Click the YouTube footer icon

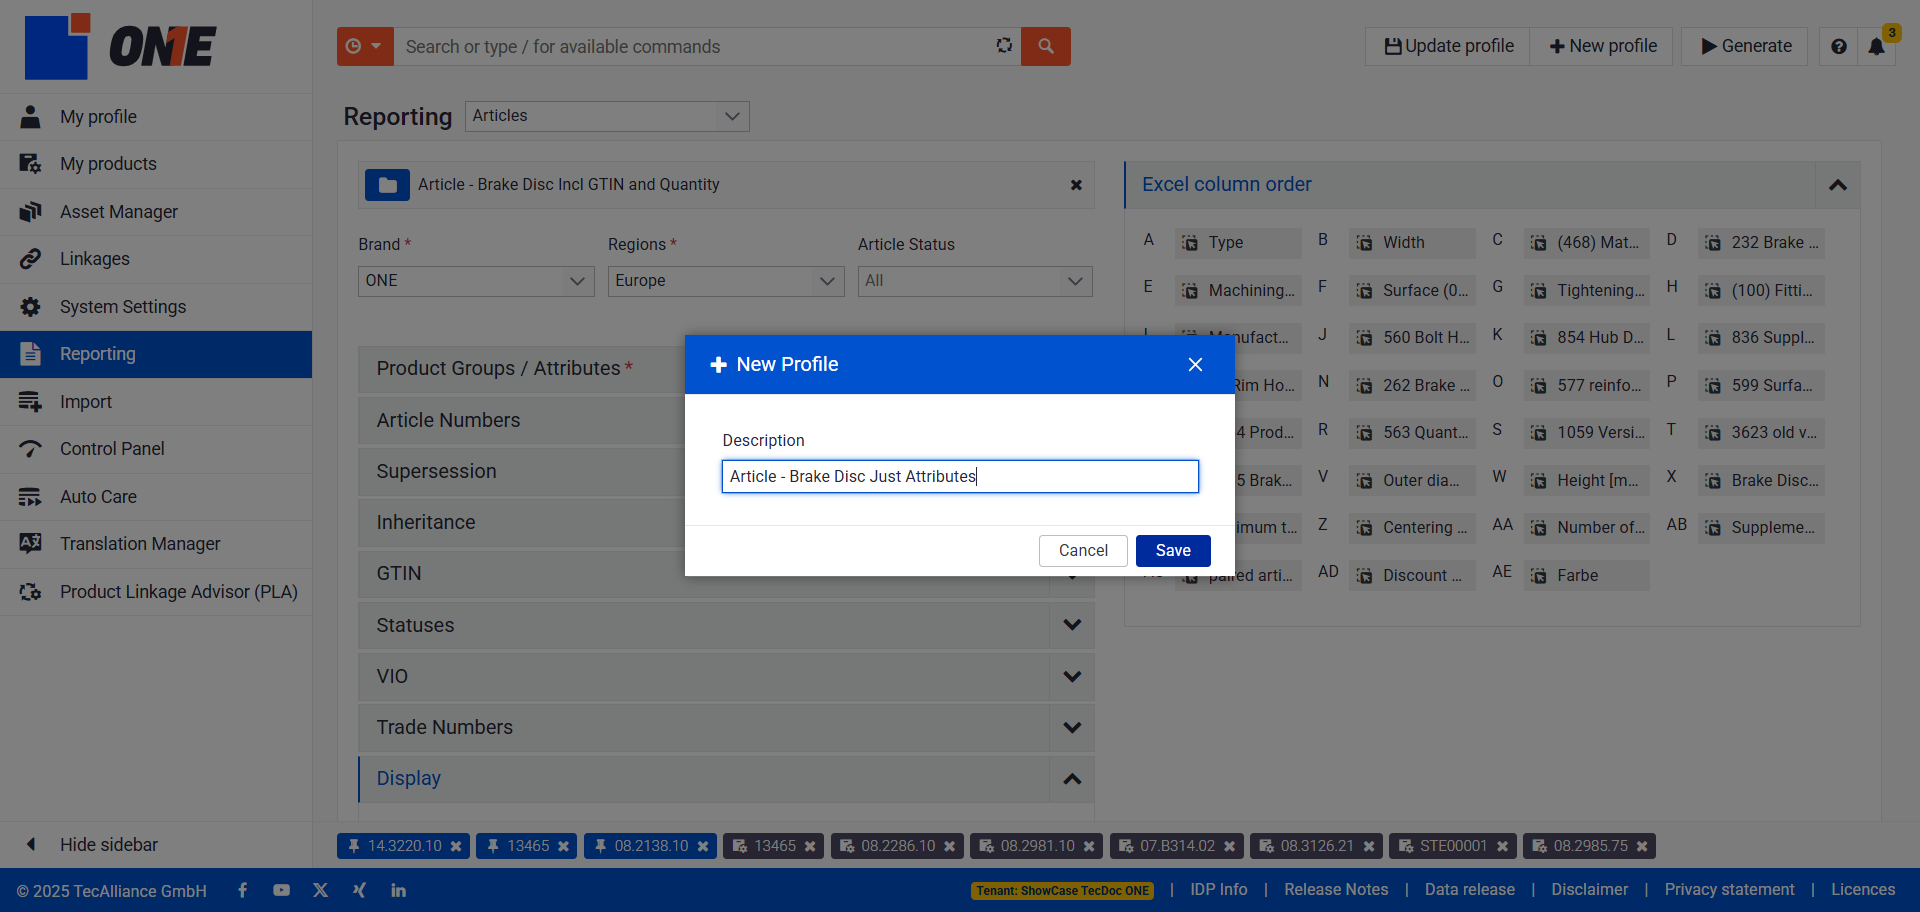281,890
